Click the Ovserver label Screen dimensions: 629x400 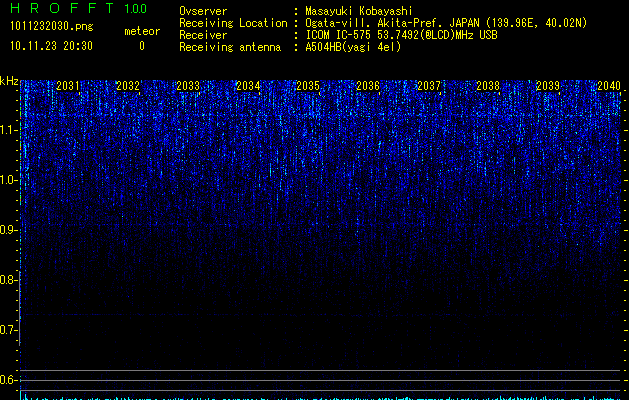pos(203,11)
